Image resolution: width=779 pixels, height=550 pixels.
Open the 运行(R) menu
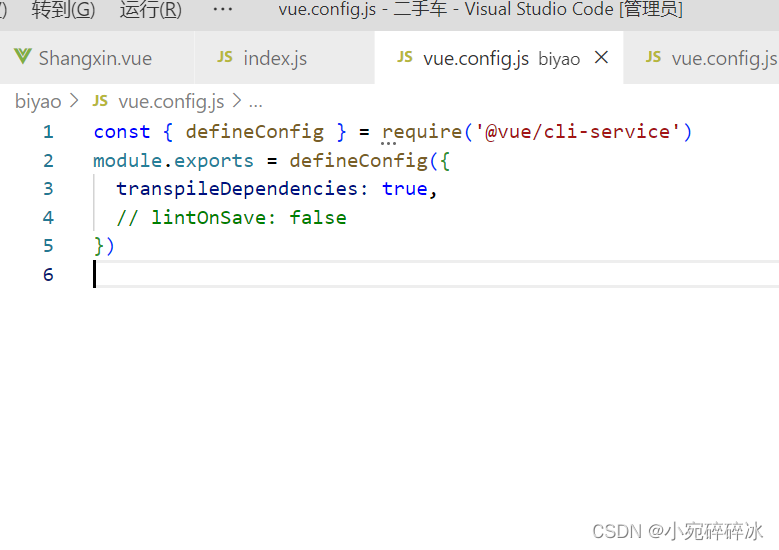coord(151,9)
